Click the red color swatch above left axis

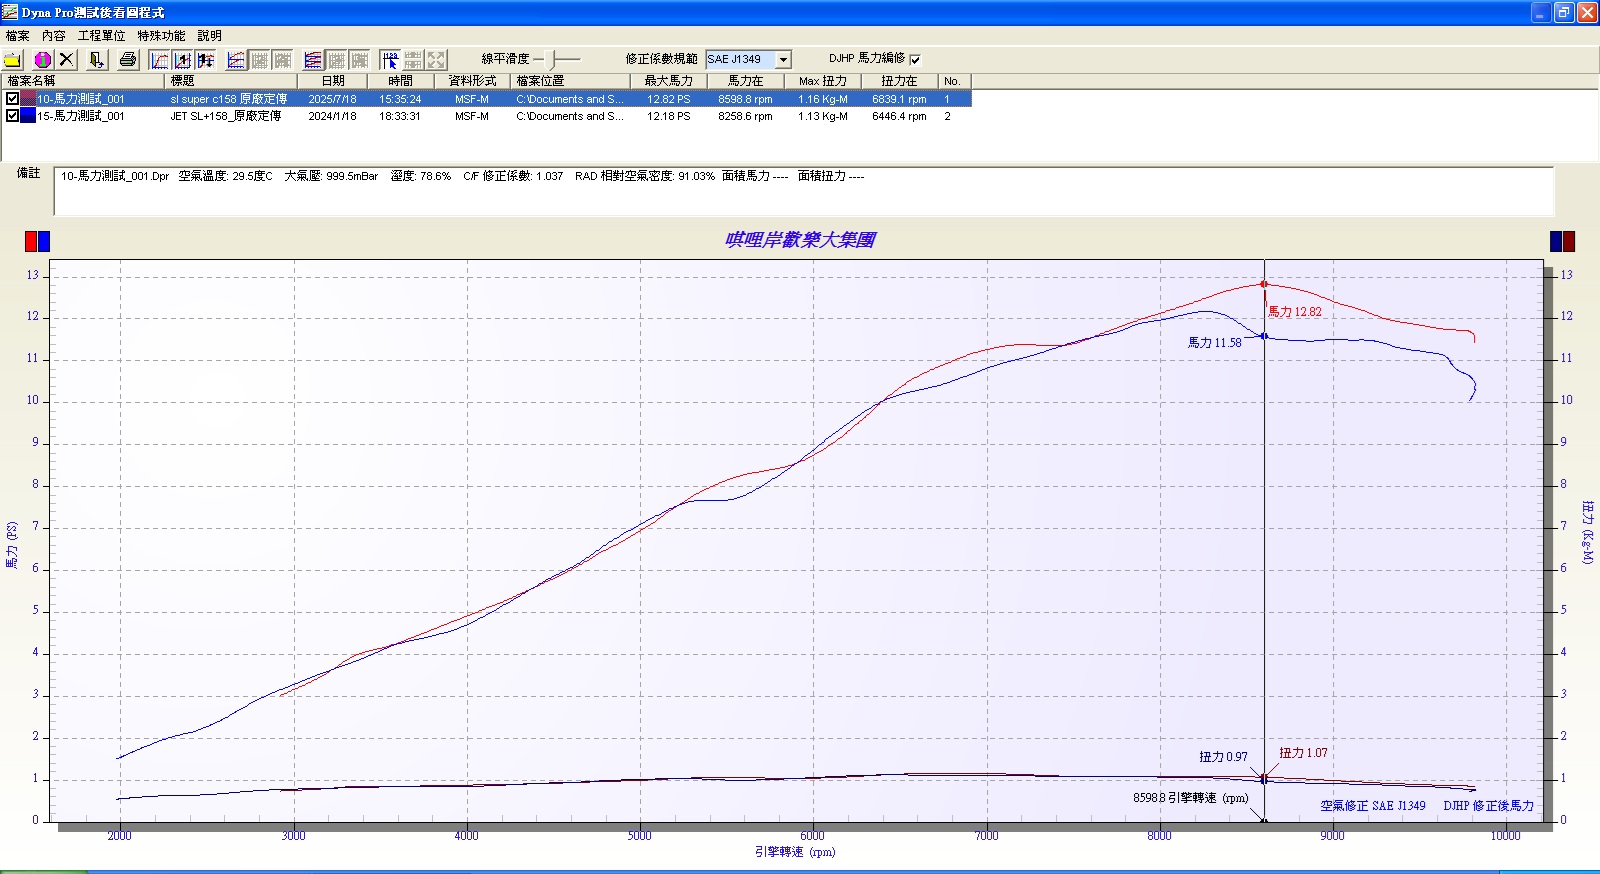pos(31,241)
